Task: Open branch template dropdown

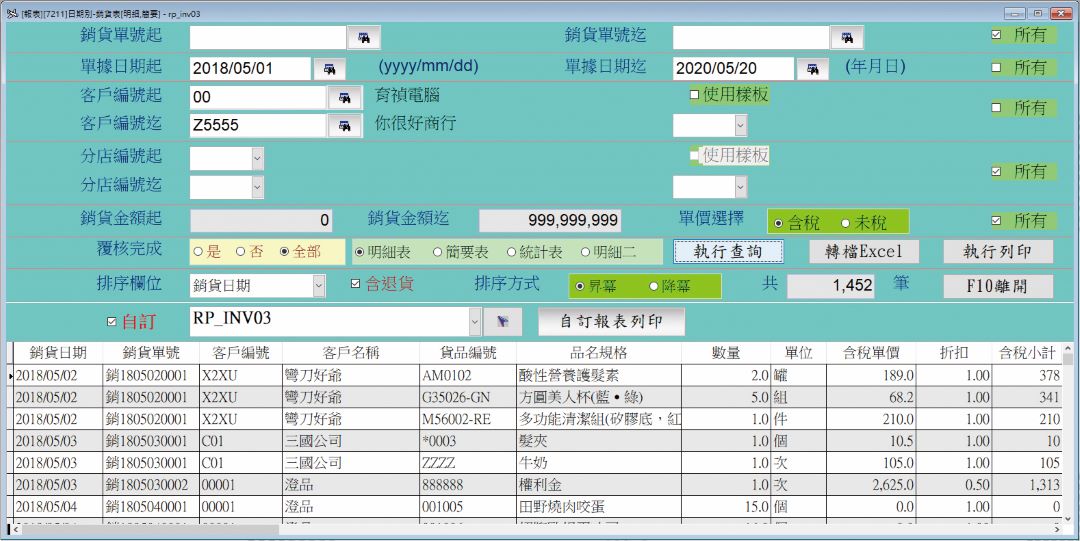Action: pos(740,186)
